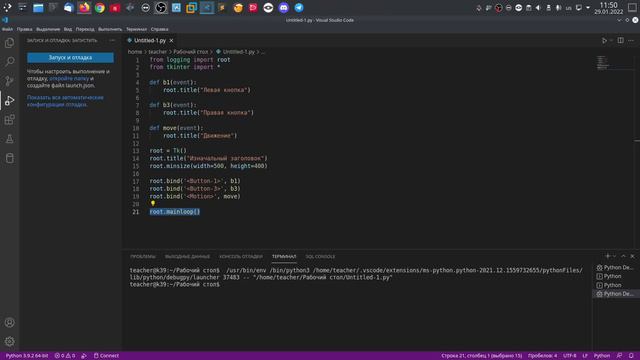The height and width of the screenshot is (360, 640).
Task: Switch to the КОНСОЛЬ ОТЛАДКИ panel tab
Action: (x=241, y=257)
